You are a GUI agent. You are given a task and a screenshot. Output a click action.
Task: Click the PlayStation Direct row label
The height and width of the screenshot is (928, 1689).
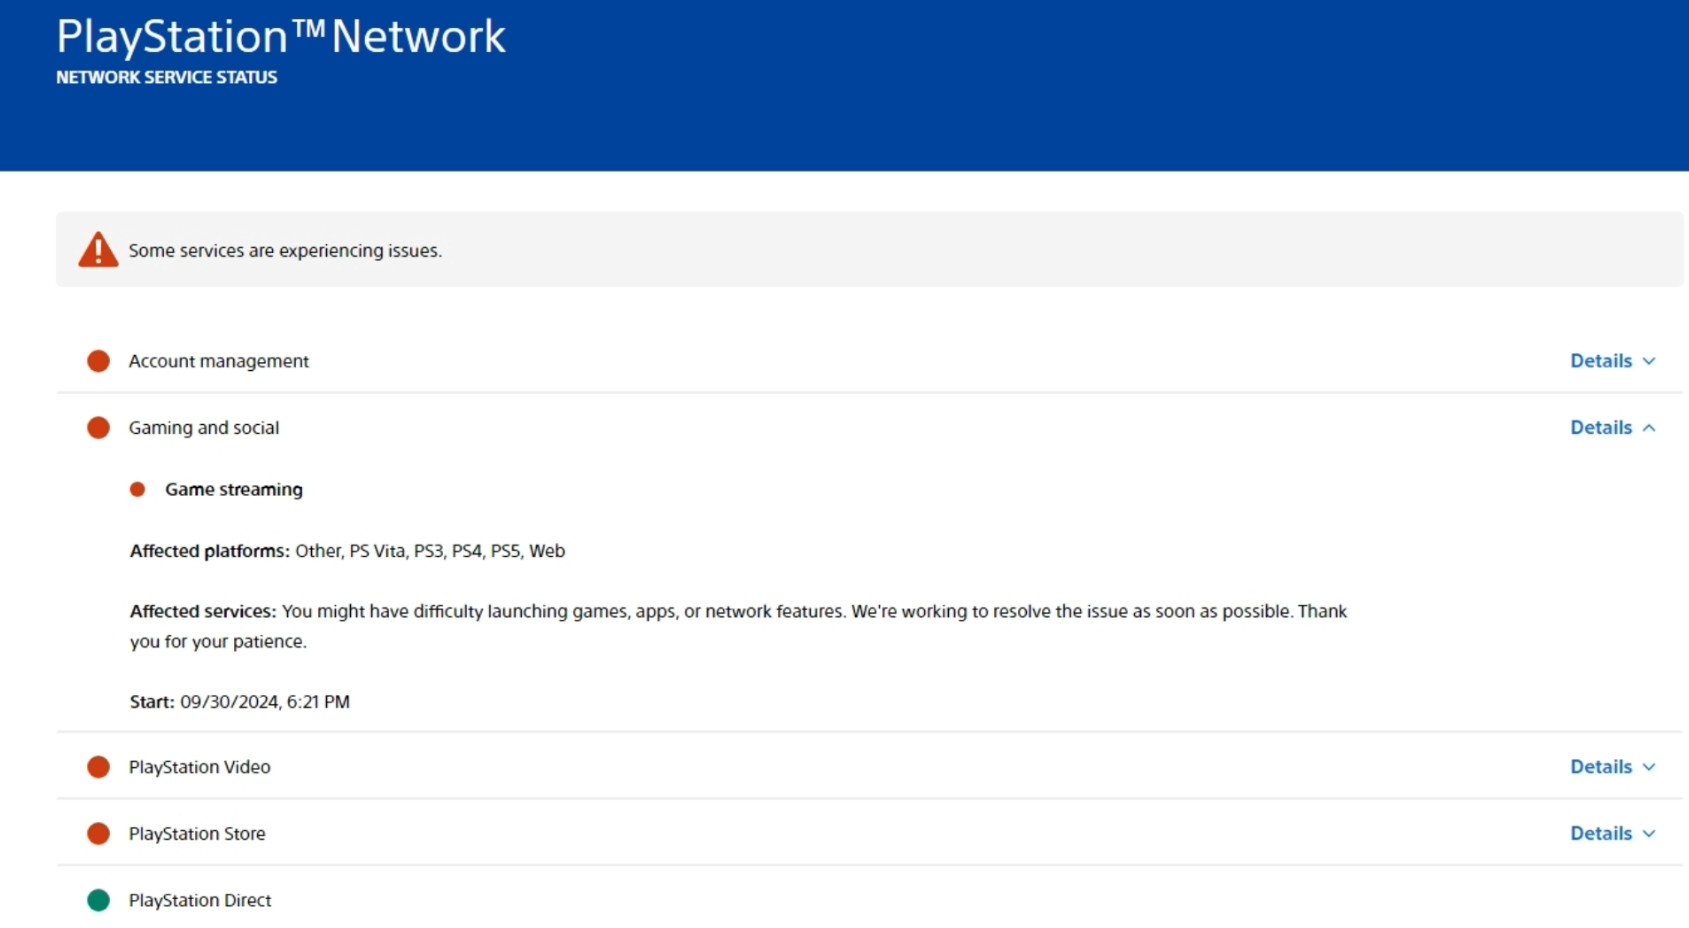click(200, 900)
